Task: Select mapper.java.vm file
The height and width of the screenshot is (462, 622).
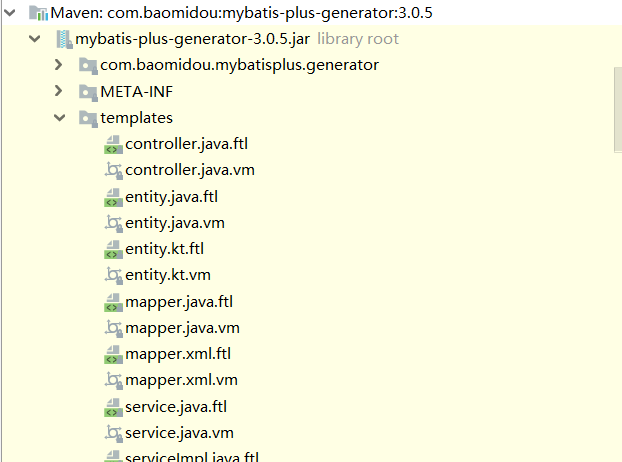Action: point(182,328)
